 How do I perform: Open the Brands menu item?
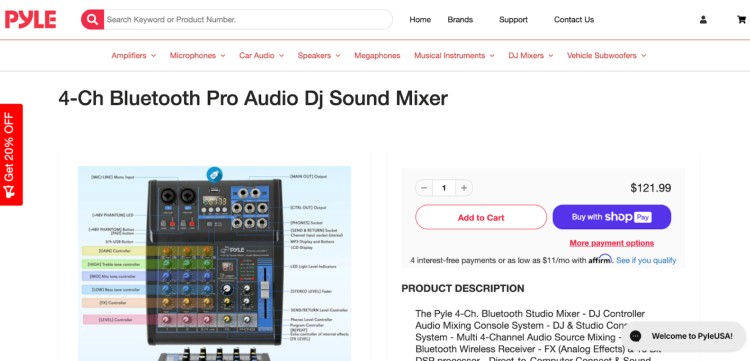tap(460, 20)
